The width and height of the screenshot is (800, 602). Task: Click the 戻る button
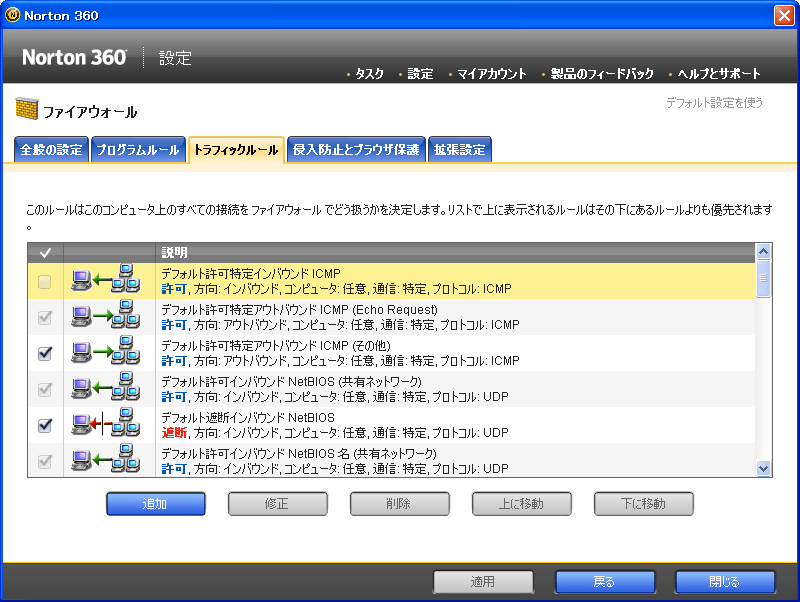[605, 582]
